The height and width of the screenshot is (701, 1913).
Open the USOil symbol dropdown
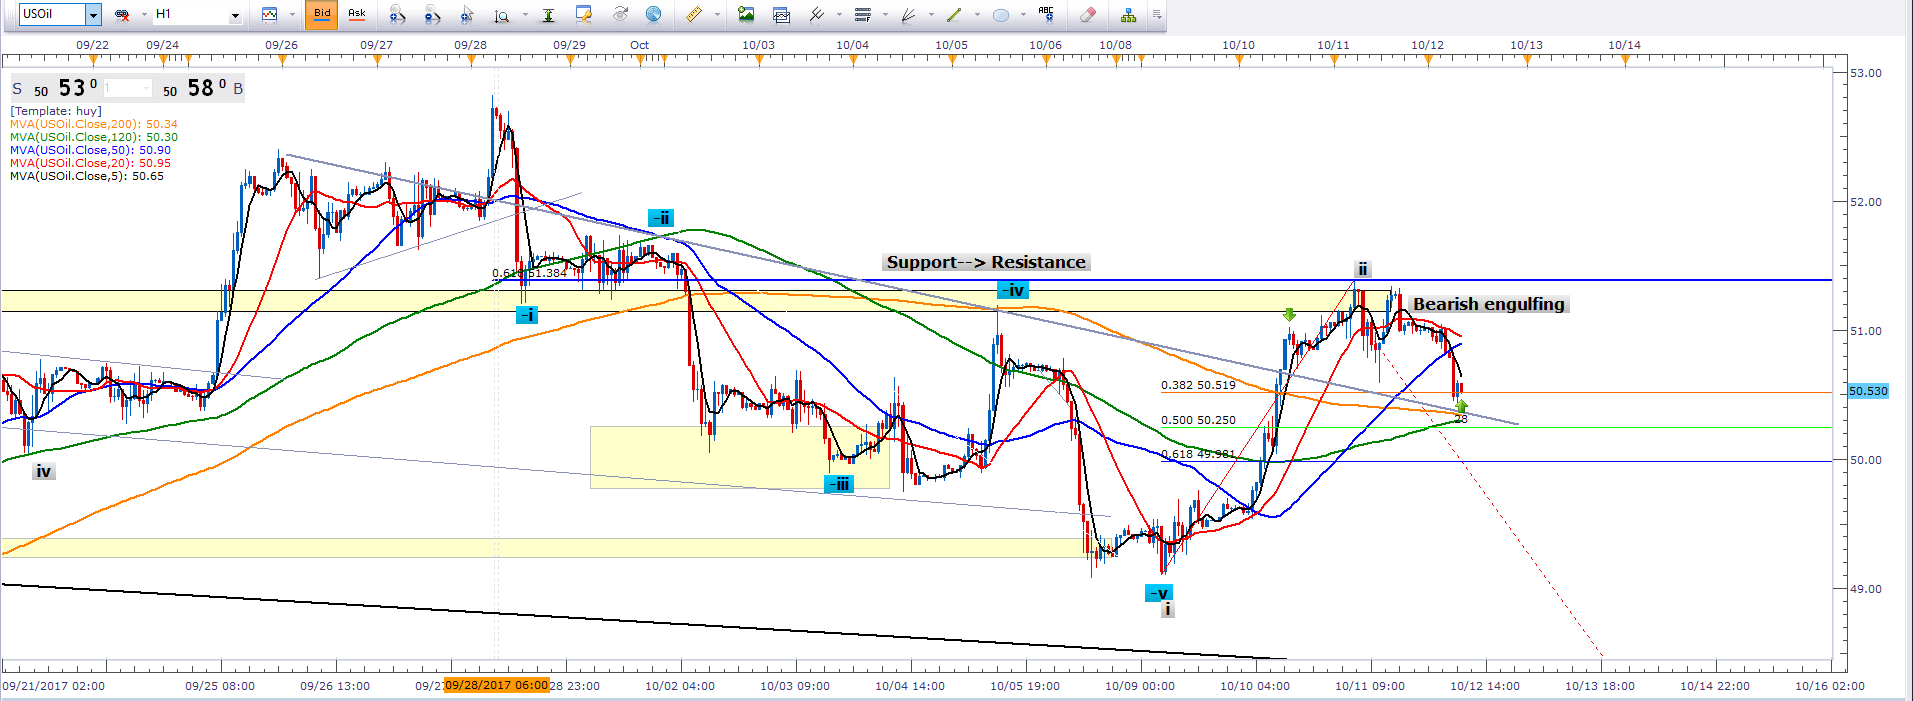pos(93,14)
